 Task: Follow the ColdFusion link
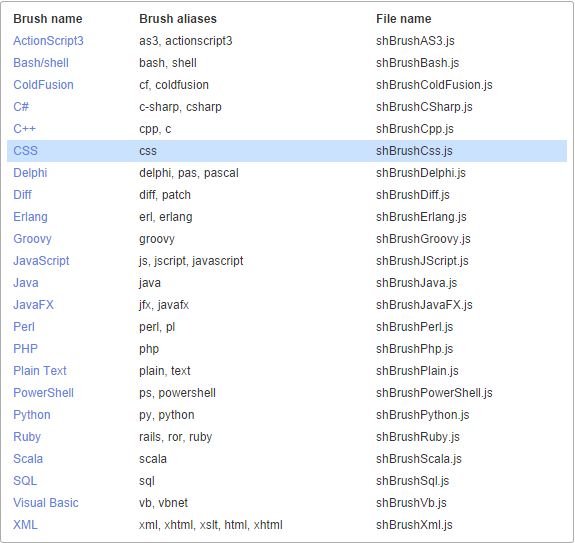[43, 85]
